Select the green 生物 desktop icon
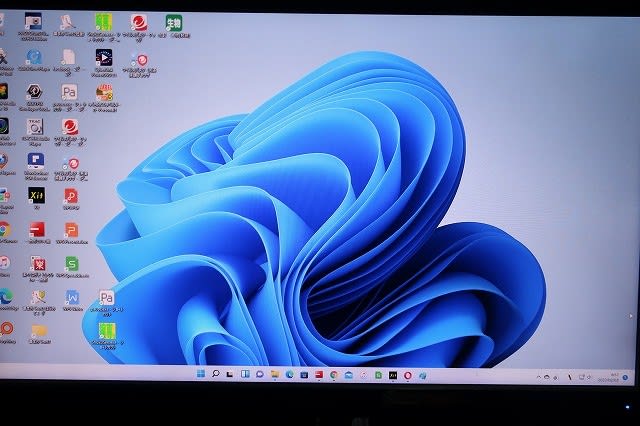This screenshot has height=426, width=640. pos(173,22)
